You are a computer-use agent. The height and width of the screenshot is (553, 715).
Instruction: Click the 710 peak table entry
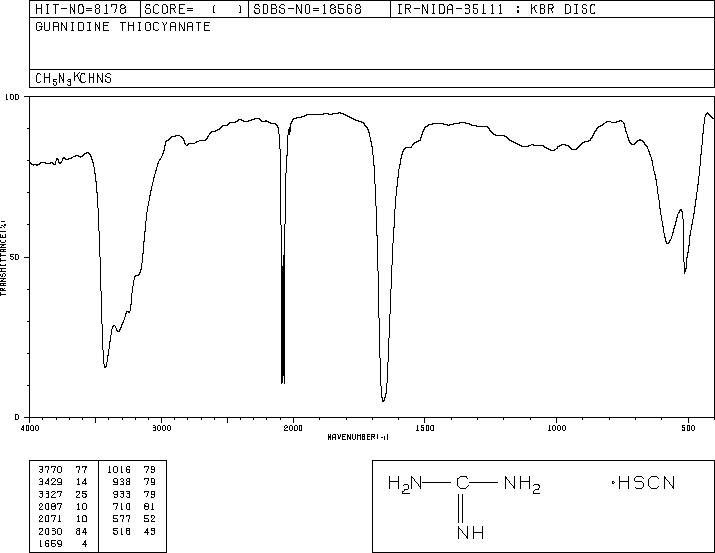pos(122,506)
